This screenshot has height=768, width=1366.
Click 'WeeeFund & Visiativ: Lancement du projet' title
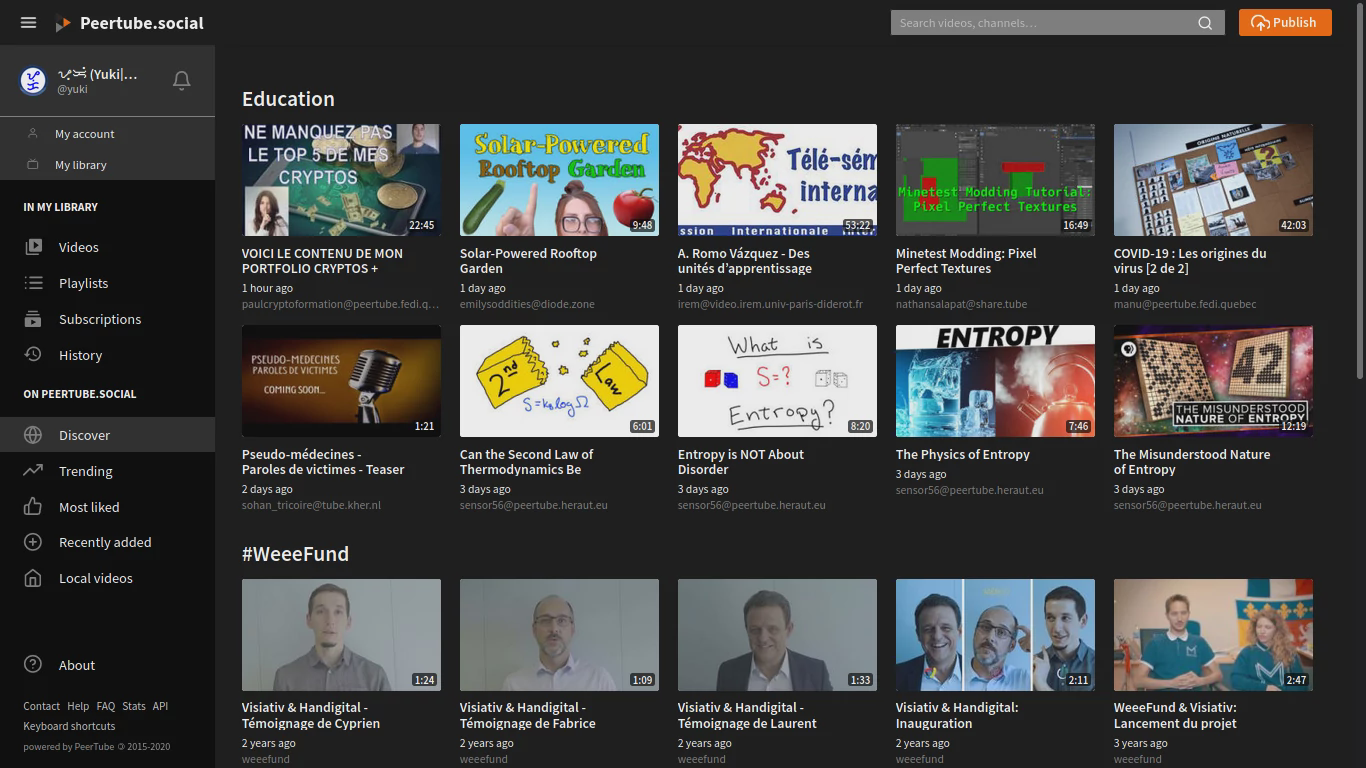tap(1175, 715)
